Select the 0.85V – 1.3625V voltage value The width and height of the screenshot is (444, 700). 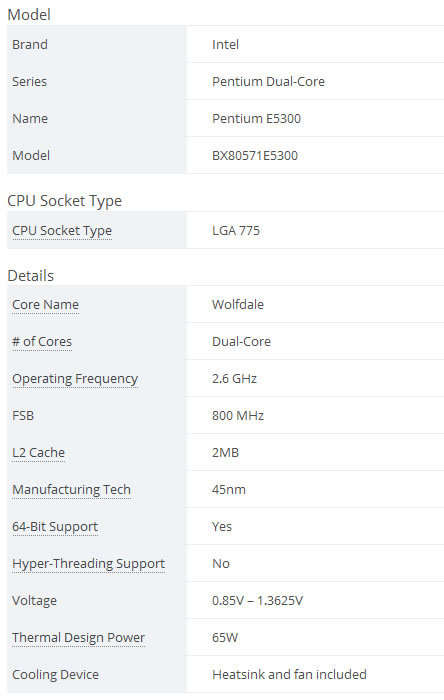[x=257, y=600]
